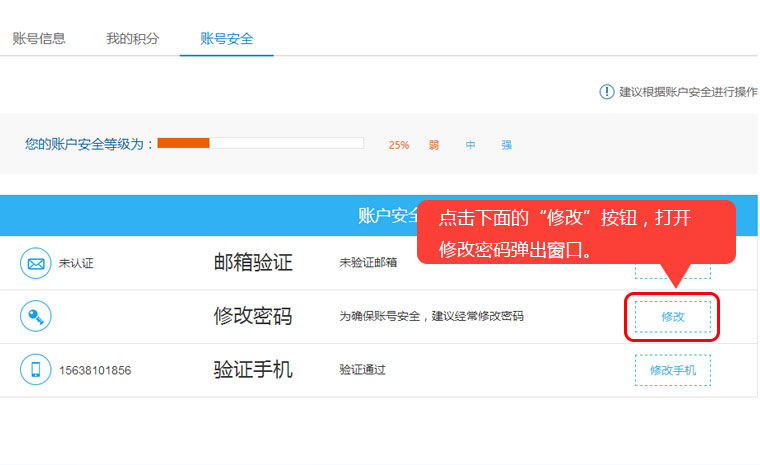Image resolution: width=760 pixels, height=465 pixels.
Task: Click the 未认证 status label
Action: coord(76,264)
